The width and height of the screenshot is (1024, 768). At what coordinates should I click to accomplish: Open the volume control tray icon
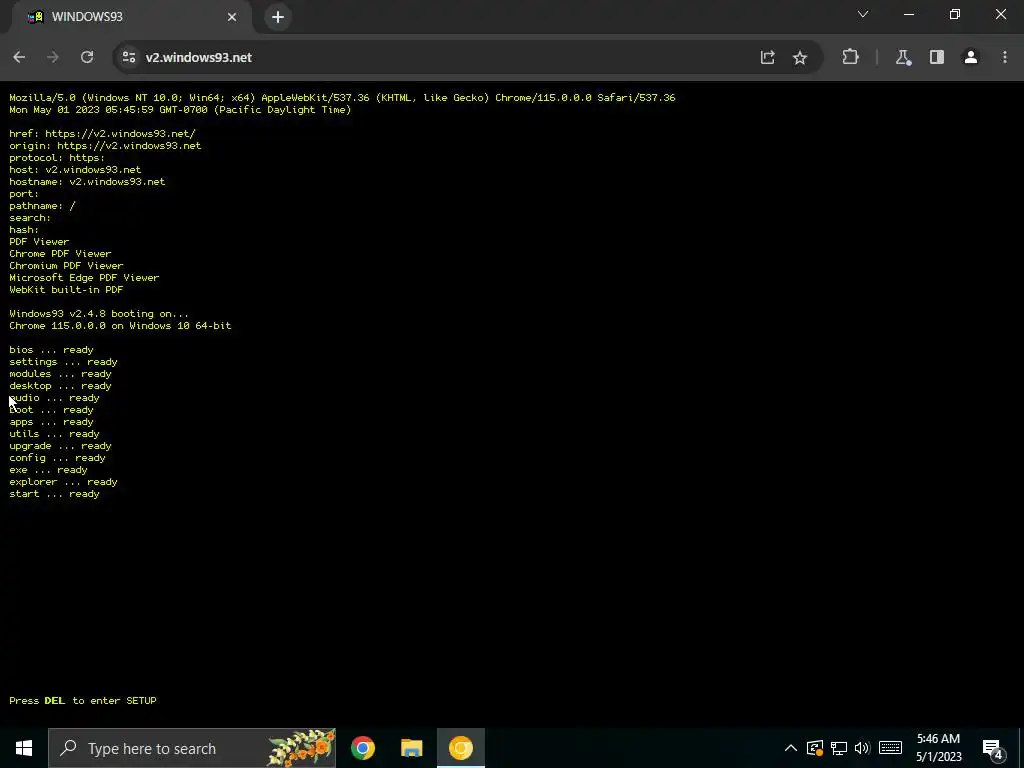pyautogui.click(x=862, y=748)
